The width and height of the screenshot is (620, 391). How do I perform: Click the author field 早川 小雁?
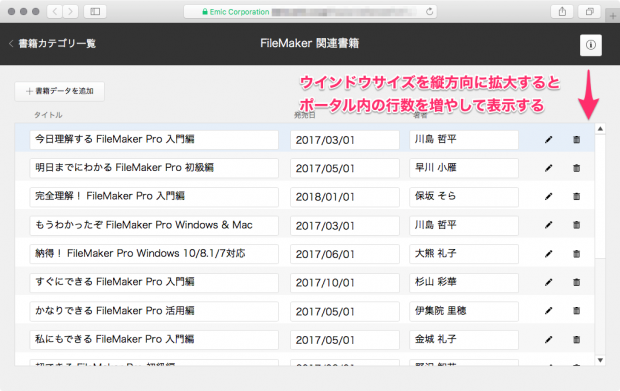pos(464,168)
